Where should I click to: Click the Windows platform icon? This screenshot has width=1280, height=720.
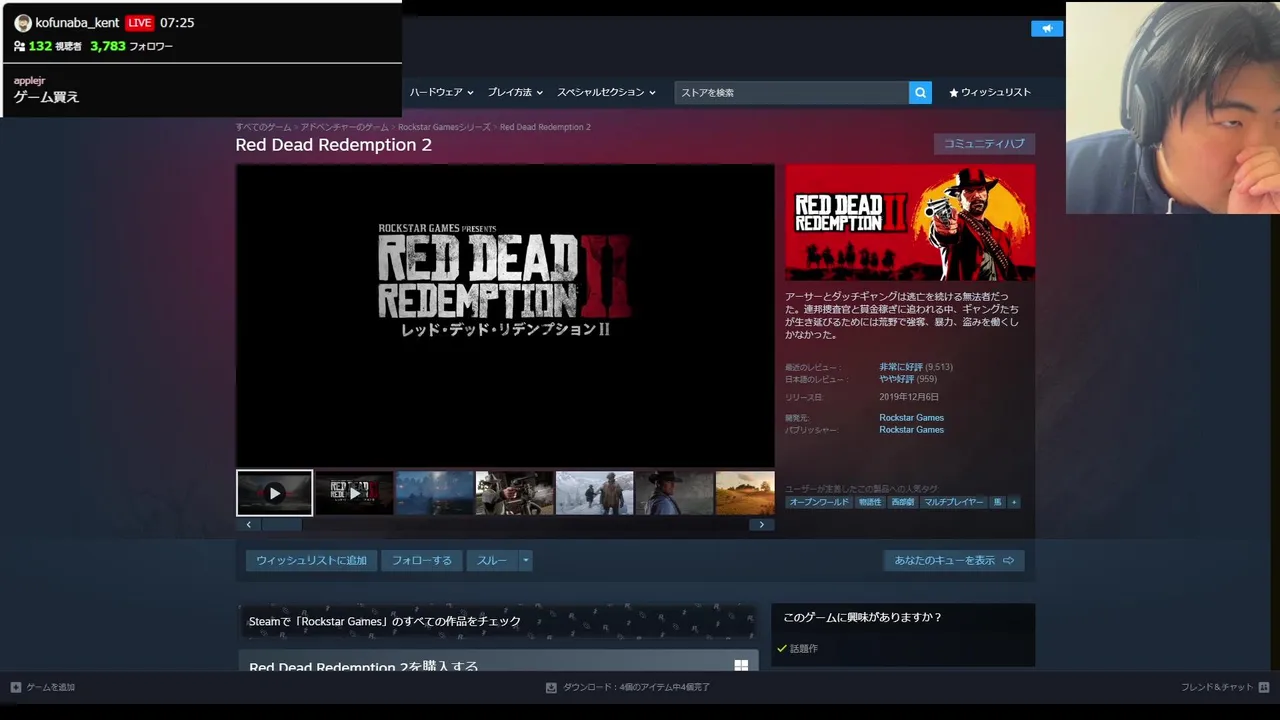pos(741,665)
